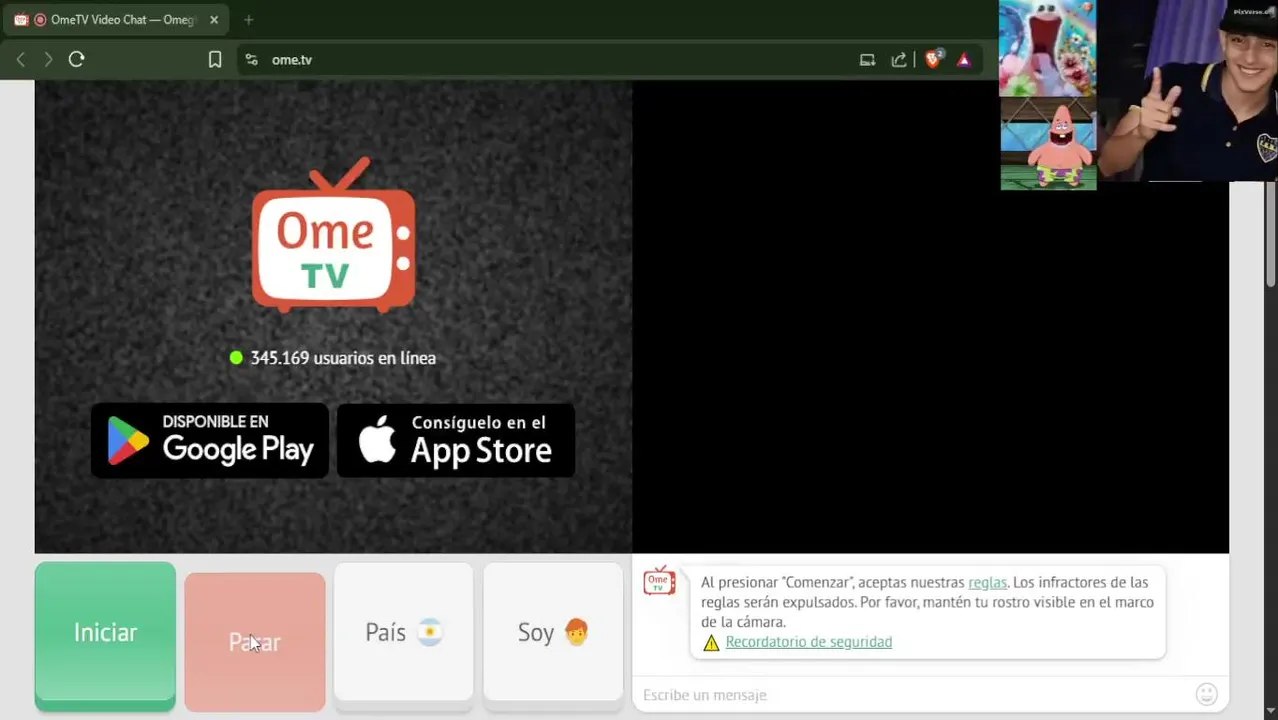Click the red Parar button

point(255,642)
